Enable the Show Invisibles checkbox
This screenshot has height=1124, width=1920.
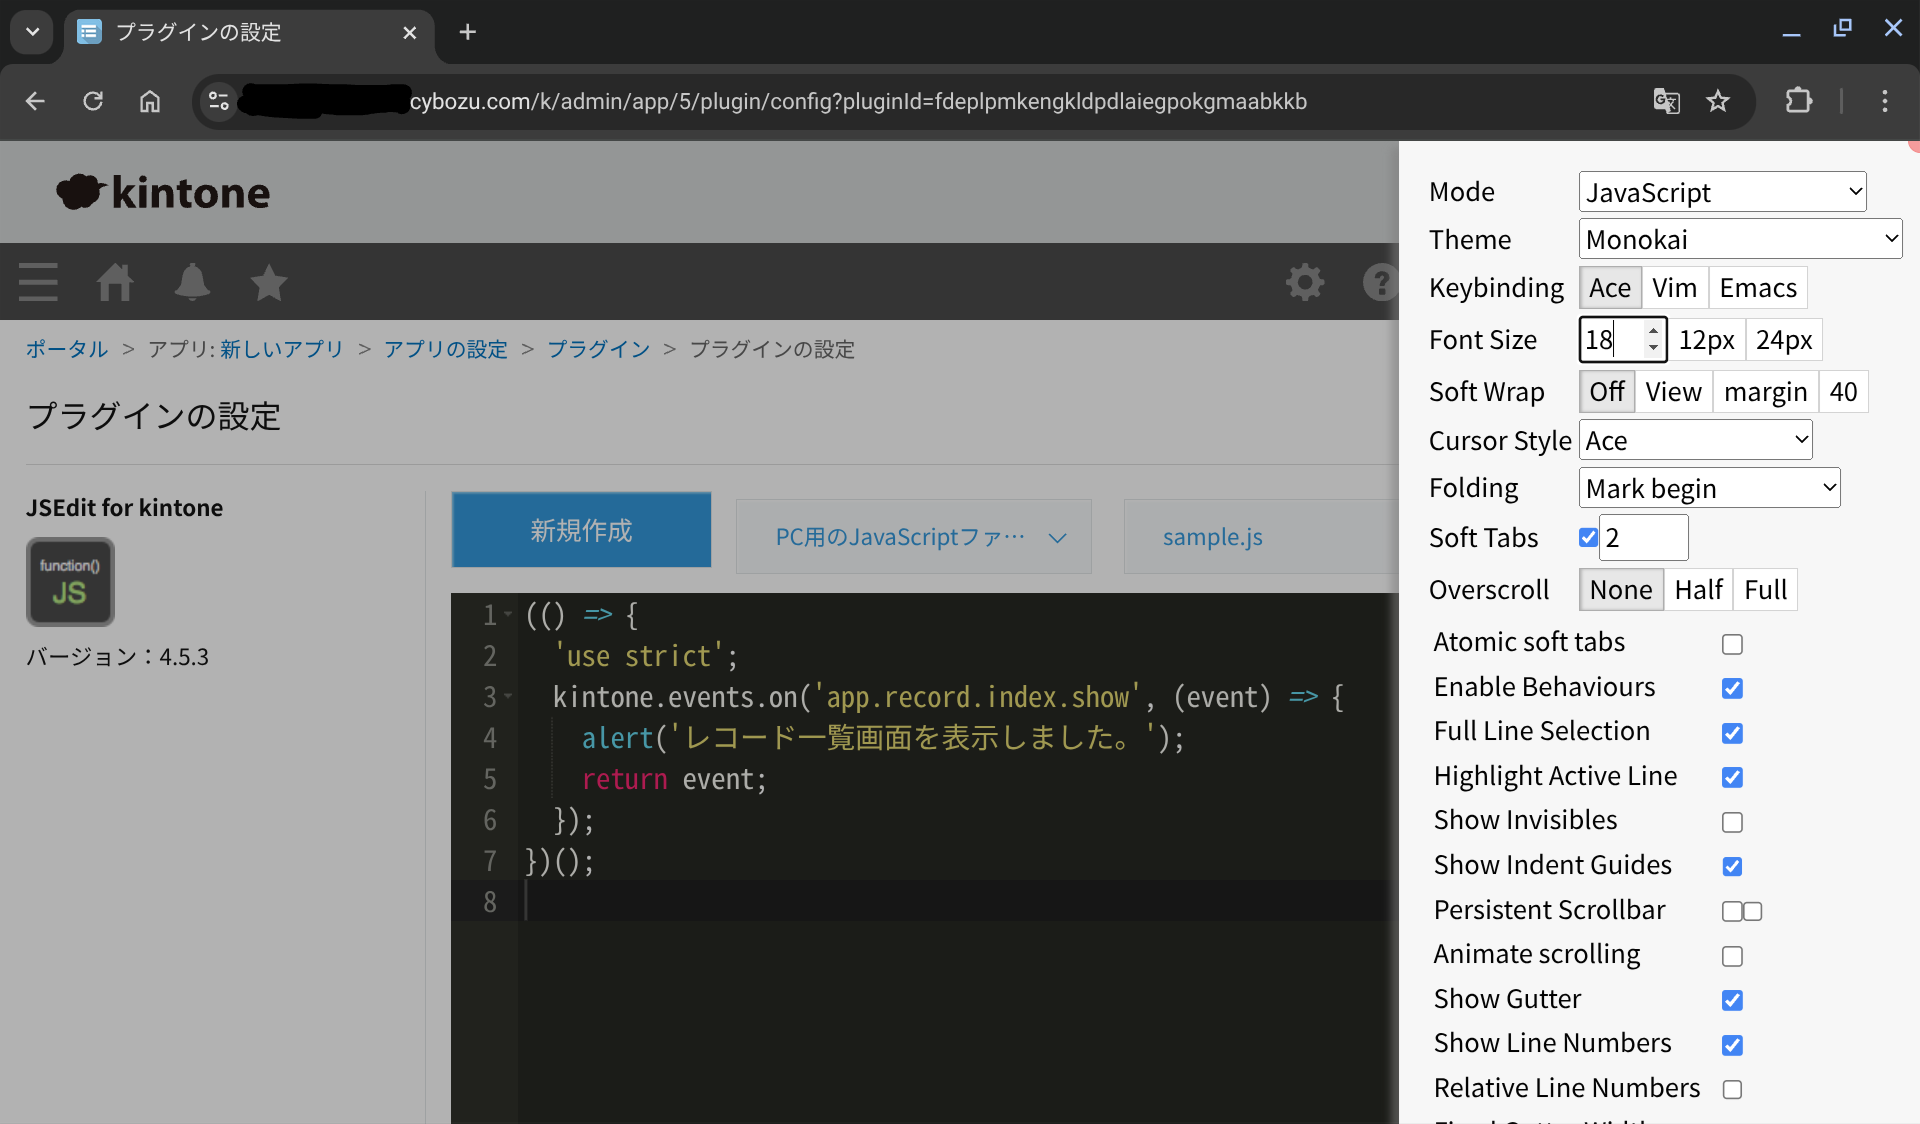pos(1732,822)
